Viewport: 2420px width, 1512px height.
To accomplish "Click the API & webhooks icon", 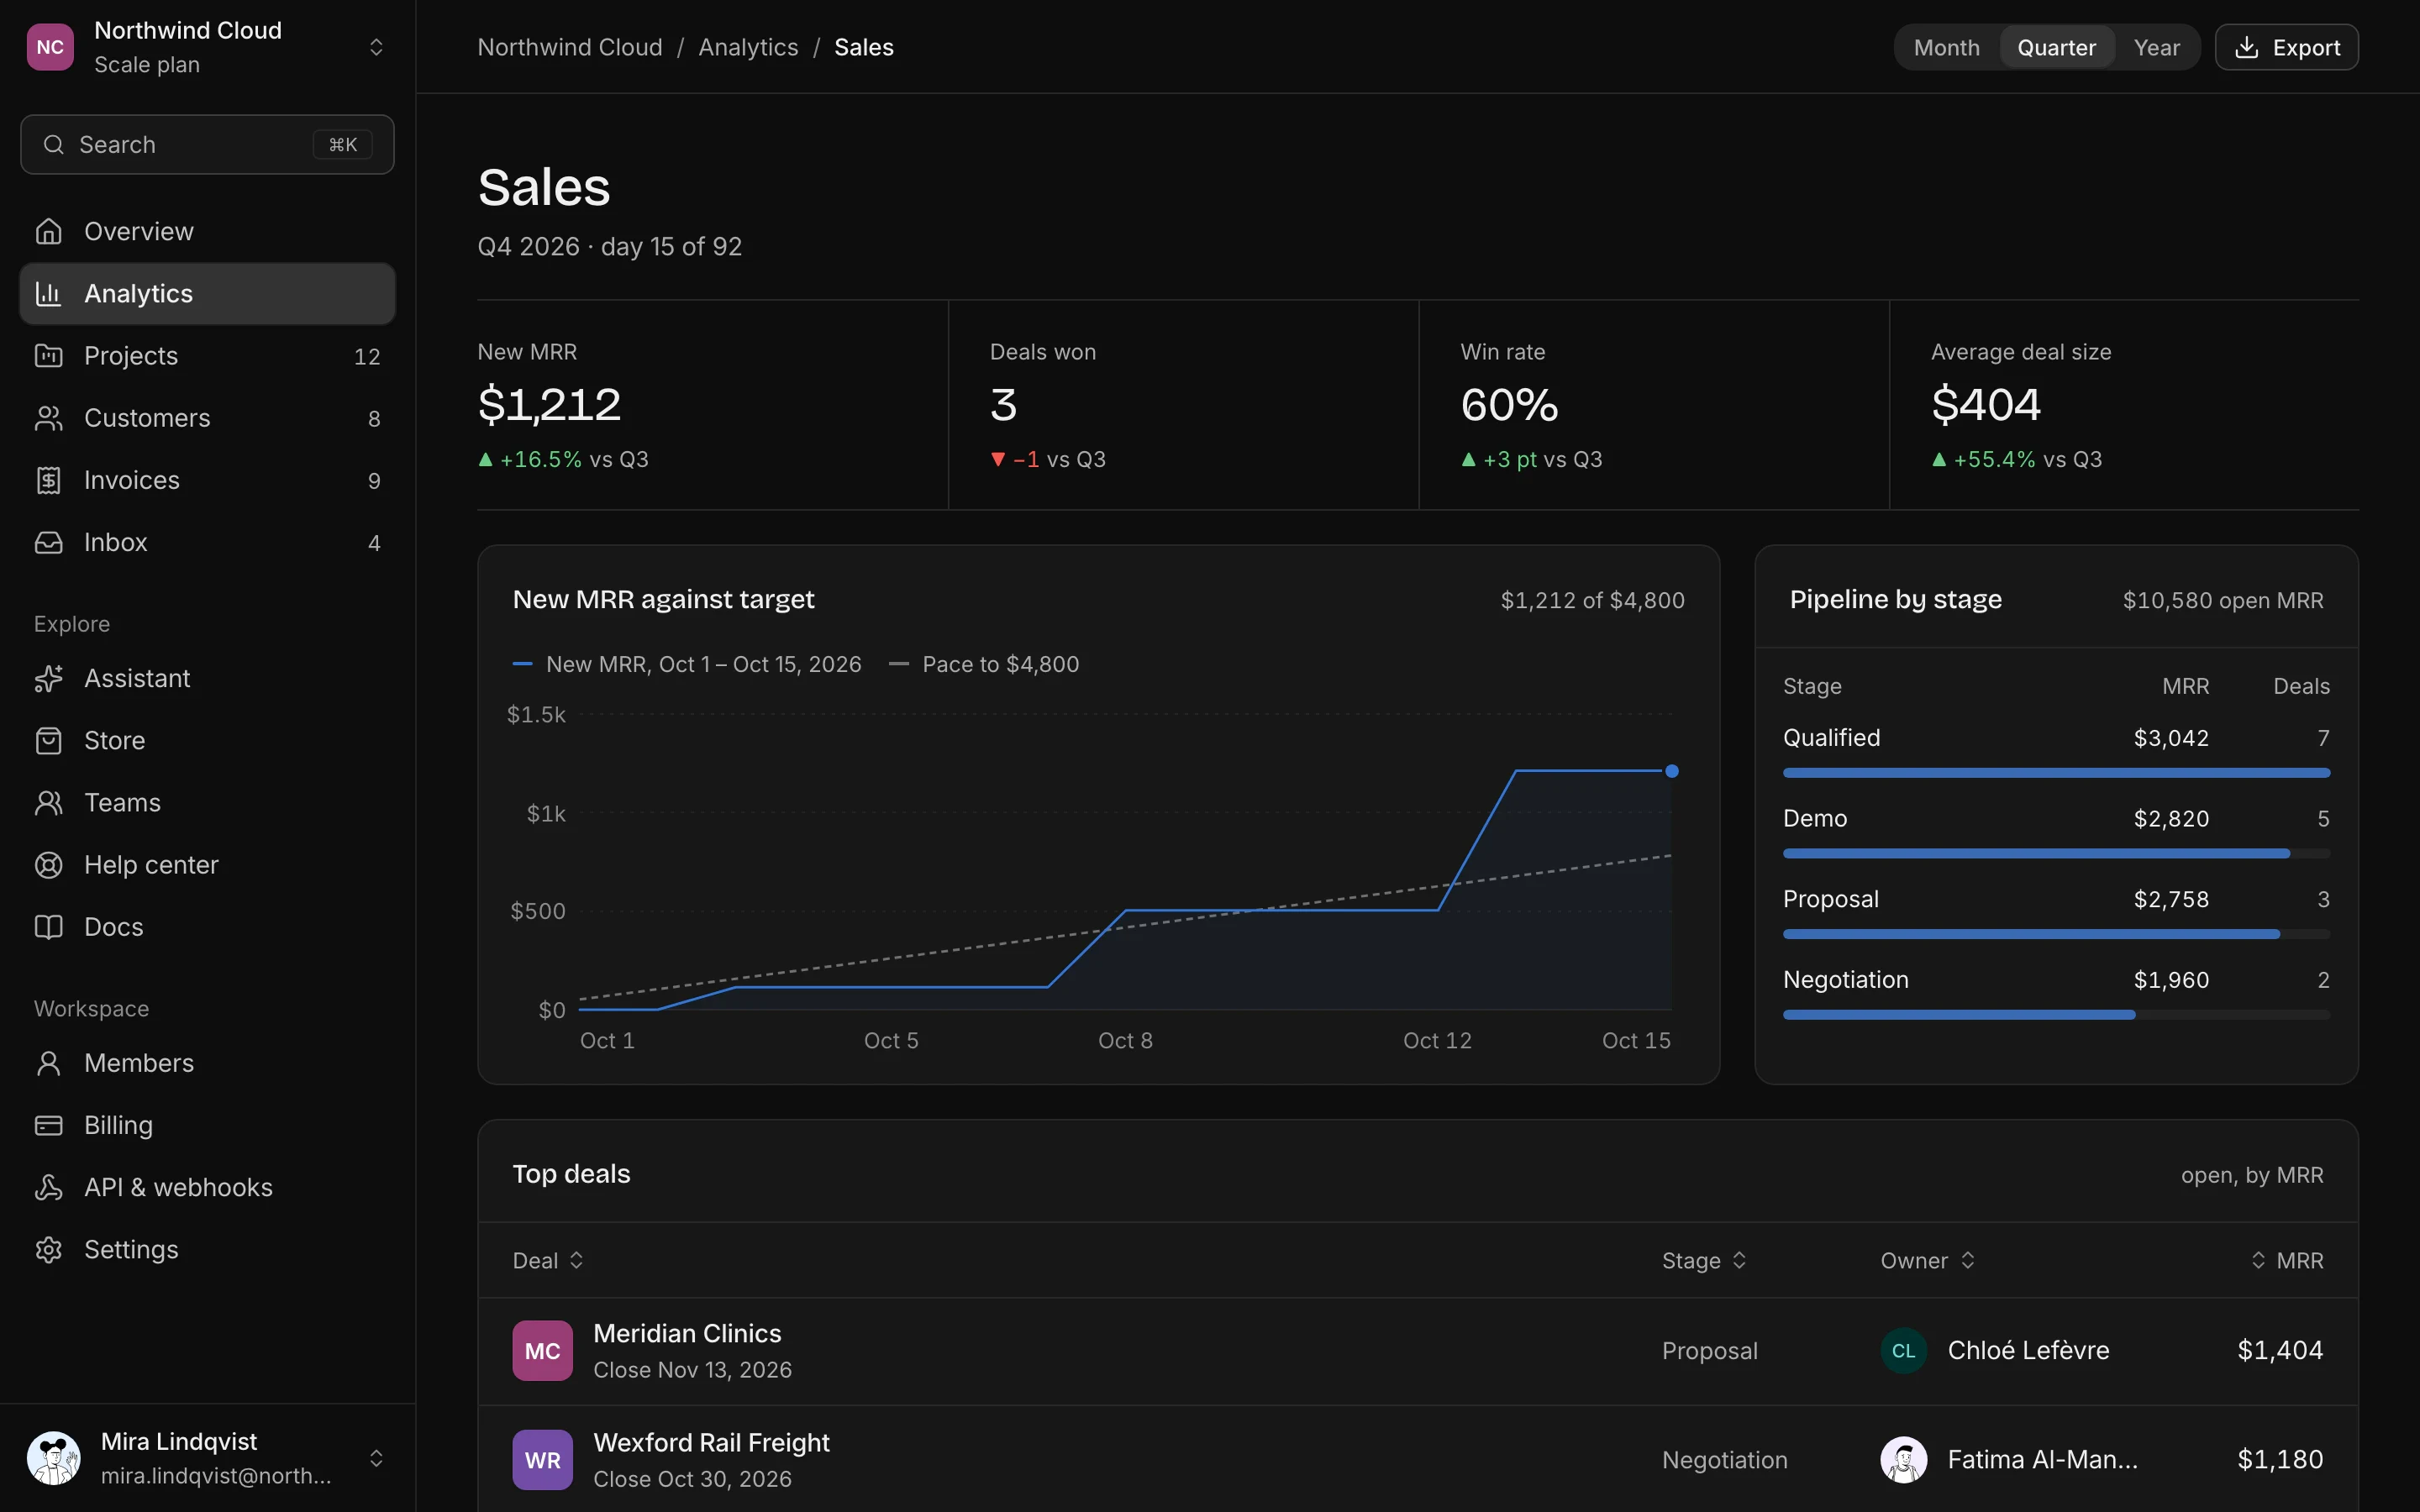I will [x=48, y=1187].
